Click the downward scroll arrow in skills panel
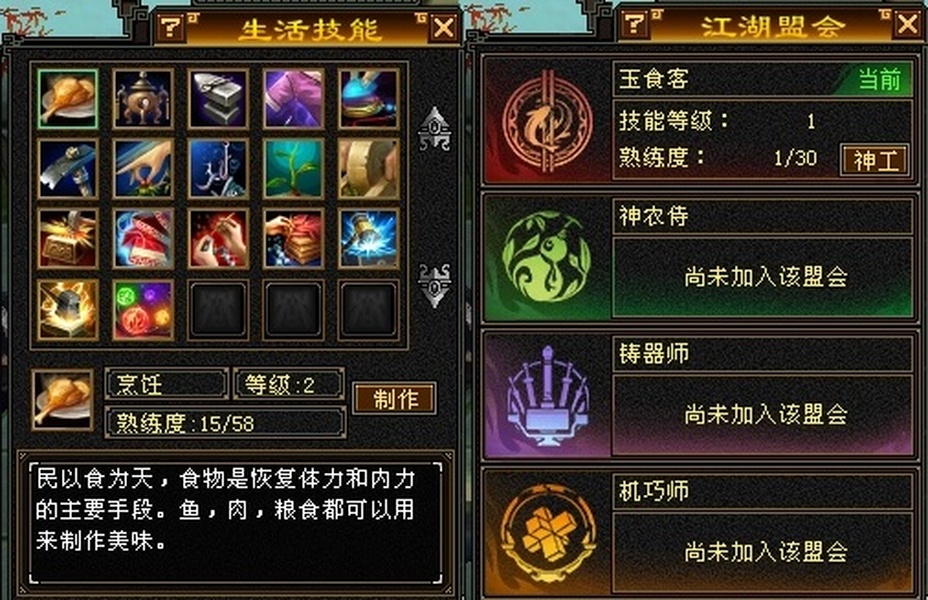 point(434,285)
